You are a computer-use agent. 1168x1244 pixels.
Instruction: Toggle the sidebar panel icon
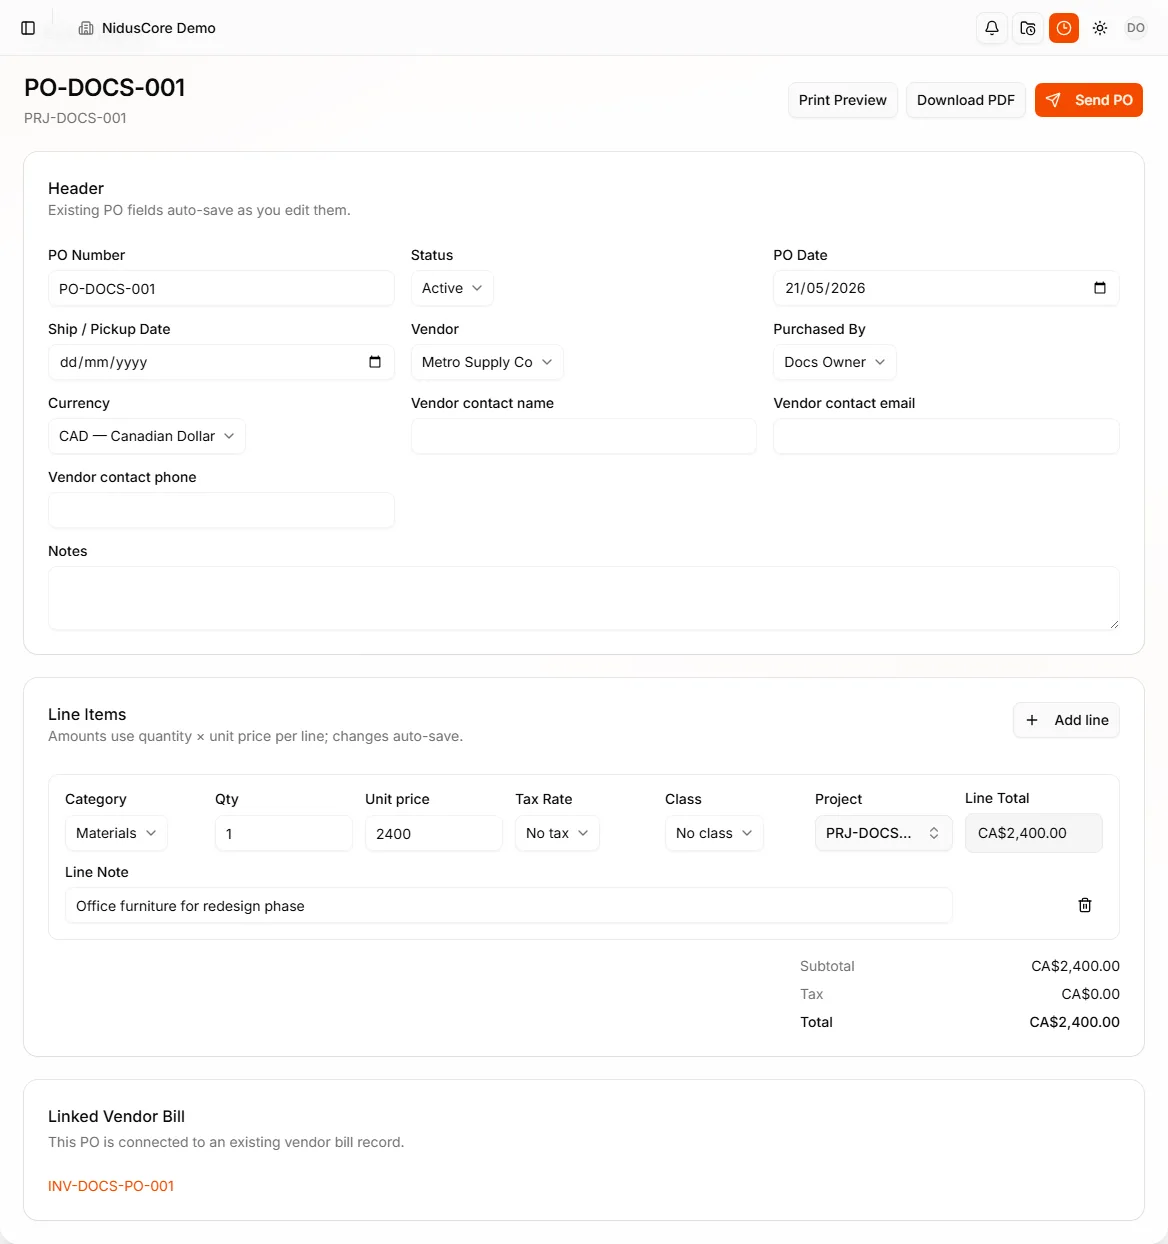pyautogui.click(x=28, y=28)
